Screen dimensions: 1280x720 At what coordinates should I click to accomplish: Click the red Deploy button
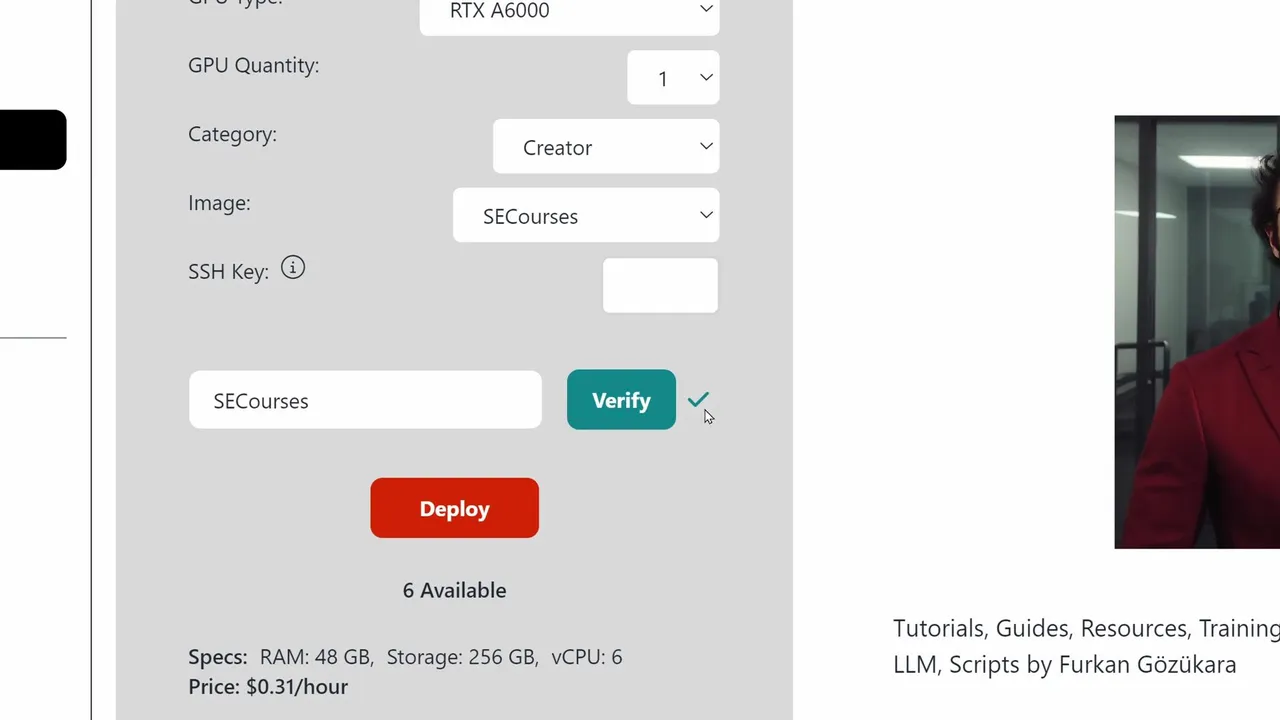click(x=454, y=508)
